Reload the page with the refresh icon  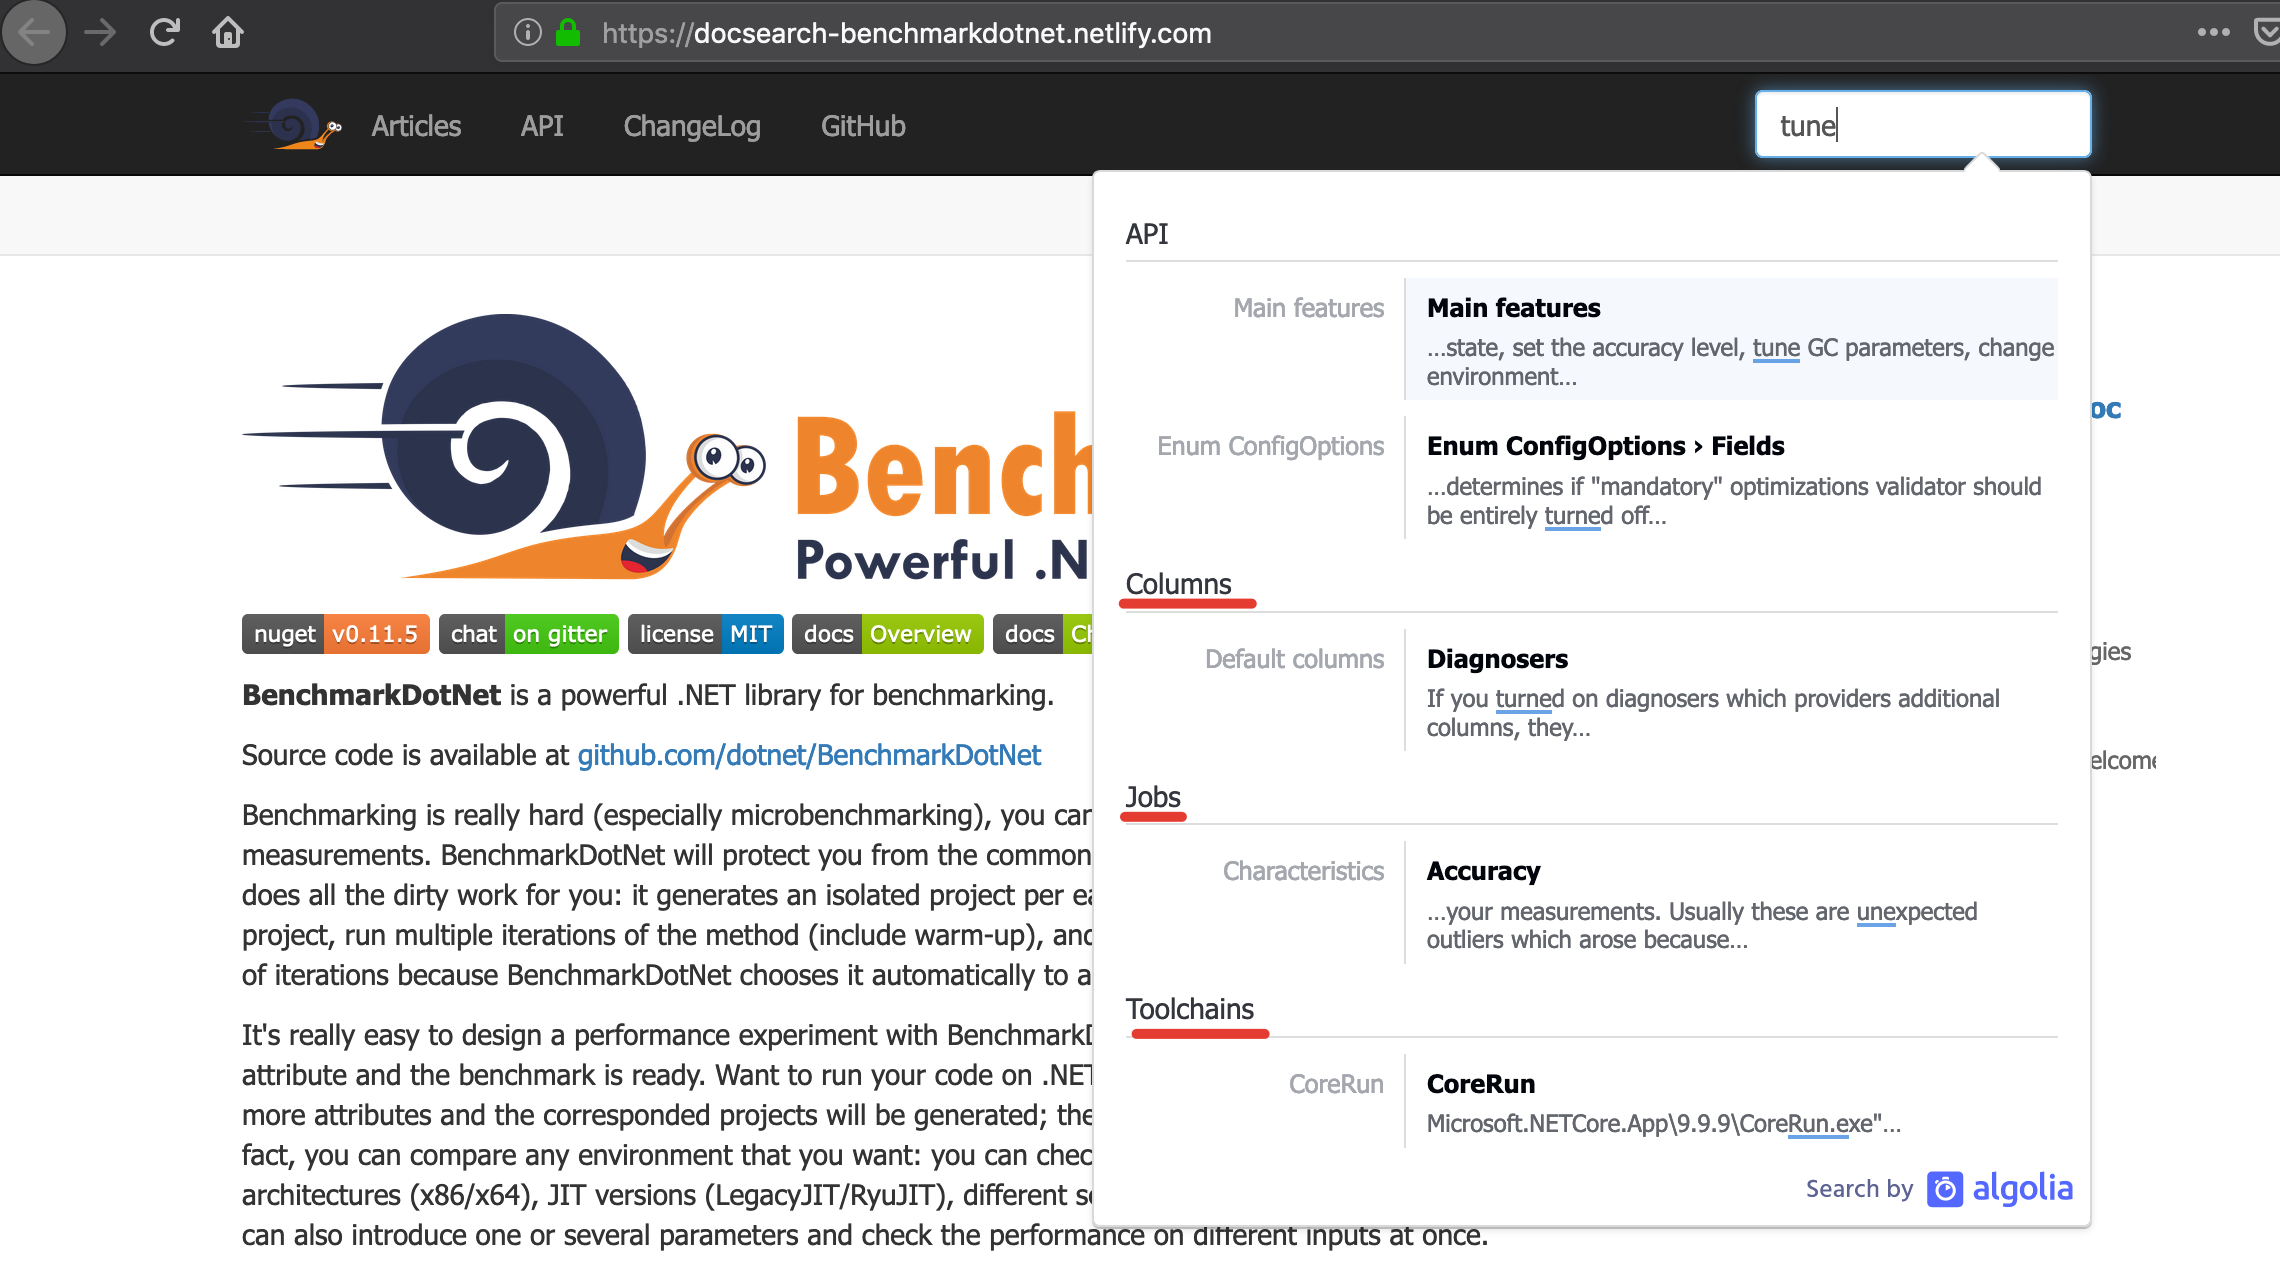[164, 33]
